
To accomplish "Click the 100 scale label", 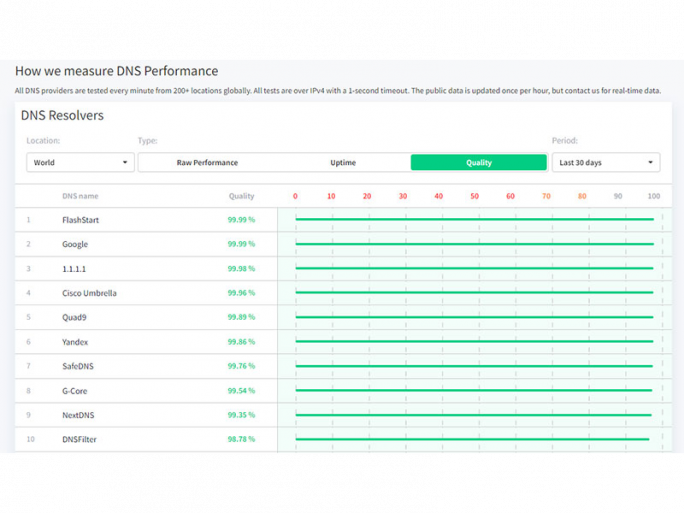I will click(x=653, y=196).
